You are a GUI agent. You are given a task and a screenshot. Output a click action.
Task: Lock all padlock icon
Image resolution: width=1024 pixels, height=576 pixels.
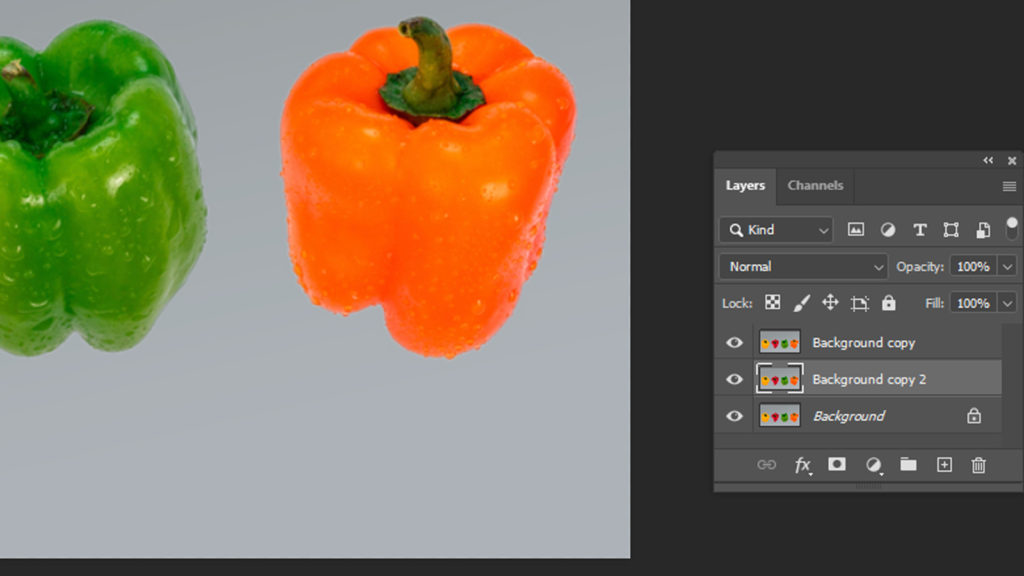click(888, 302)
